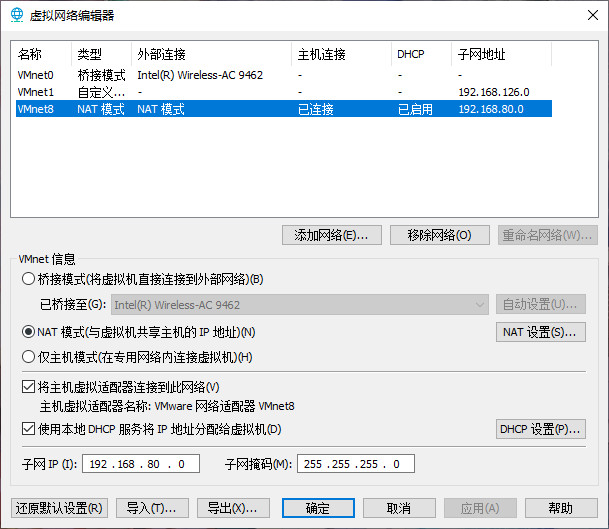Click the 192.168.80.0 subnet cell
Viewport: 609px width, 529px height.
pyautogui.click(x=491, y=109)
